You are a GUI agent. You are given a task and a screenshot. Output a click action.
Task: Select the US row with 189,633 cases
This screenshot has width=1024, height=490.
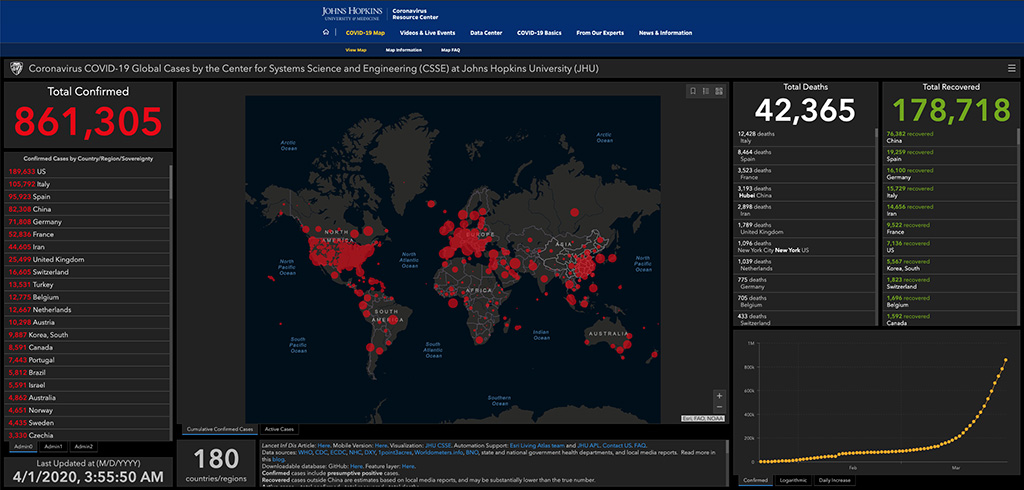tap(88, 171)
